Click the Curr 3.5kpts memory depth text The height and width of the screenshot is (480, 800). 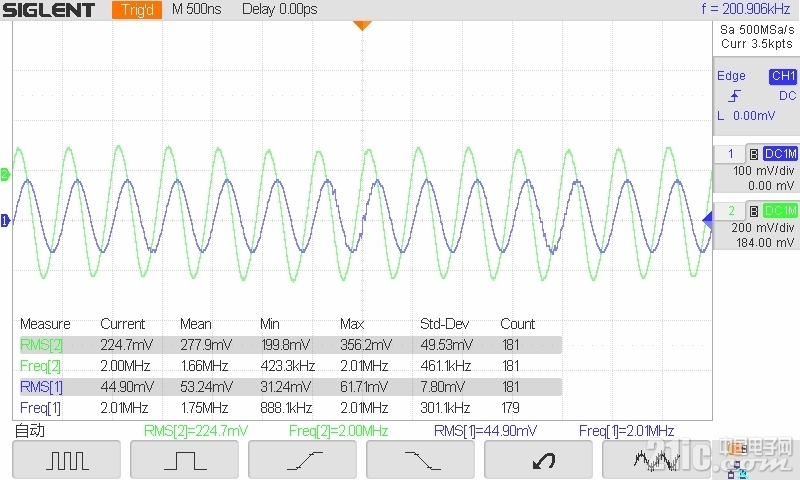tap(757, 44)
